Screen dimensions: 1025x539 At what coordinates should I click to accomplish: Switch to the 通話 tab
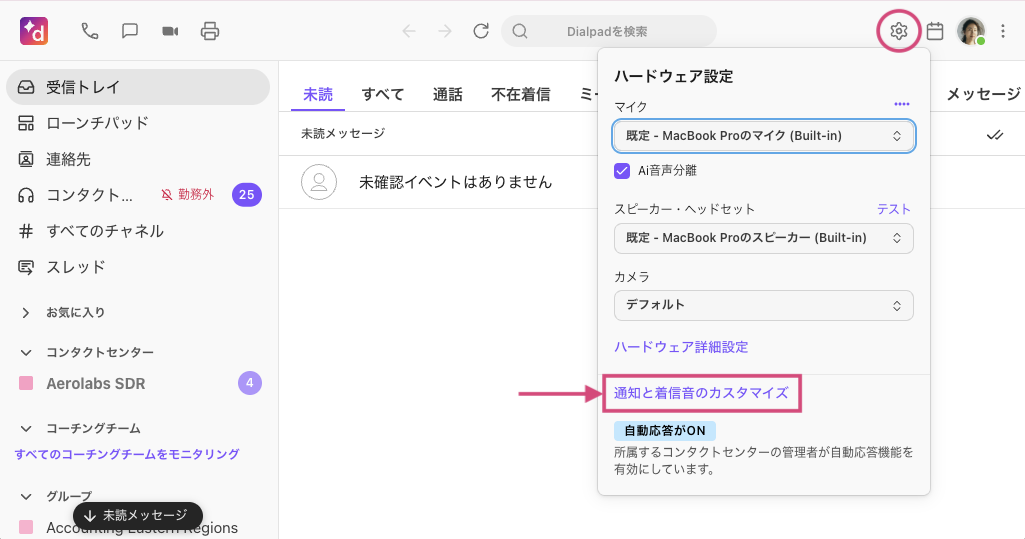pos(447,94)
